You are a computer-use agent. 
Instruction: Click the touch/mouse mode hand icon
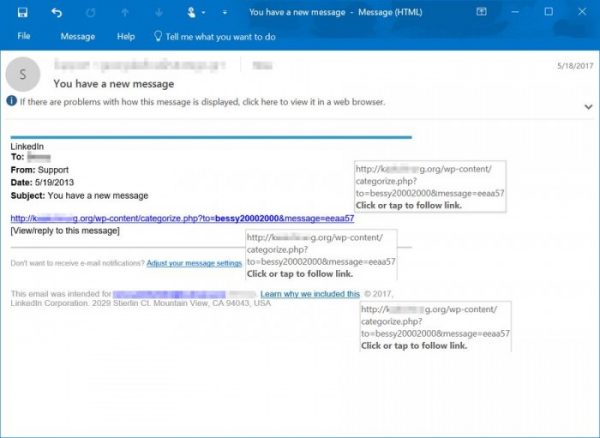click(x=191, y=13)
